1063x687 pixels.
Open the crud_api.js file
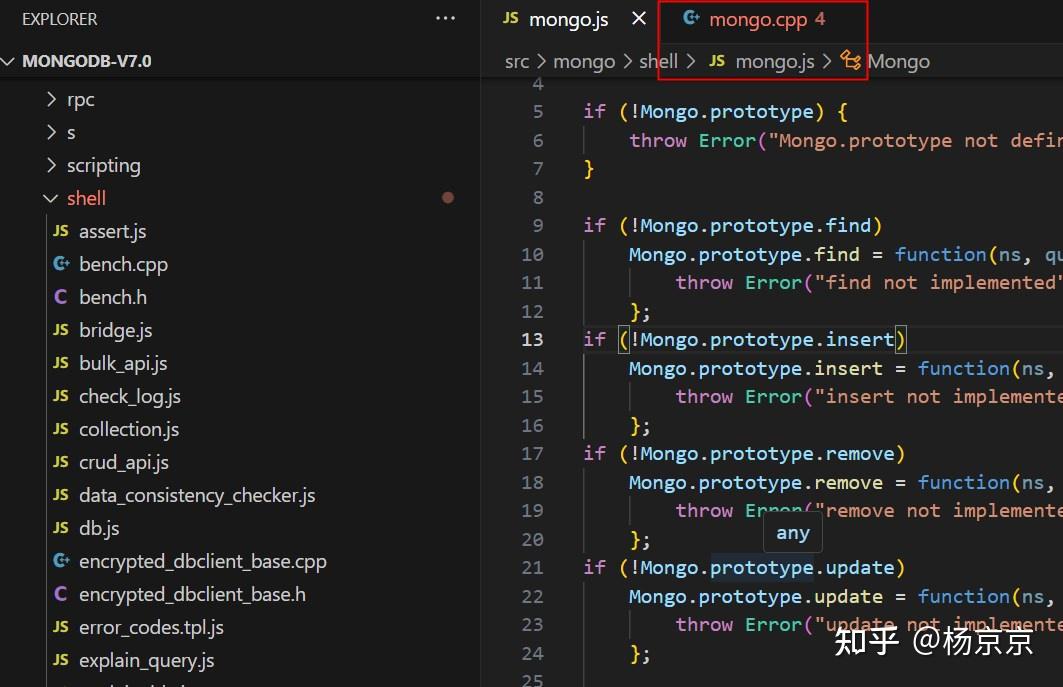(x=123, y=462)
